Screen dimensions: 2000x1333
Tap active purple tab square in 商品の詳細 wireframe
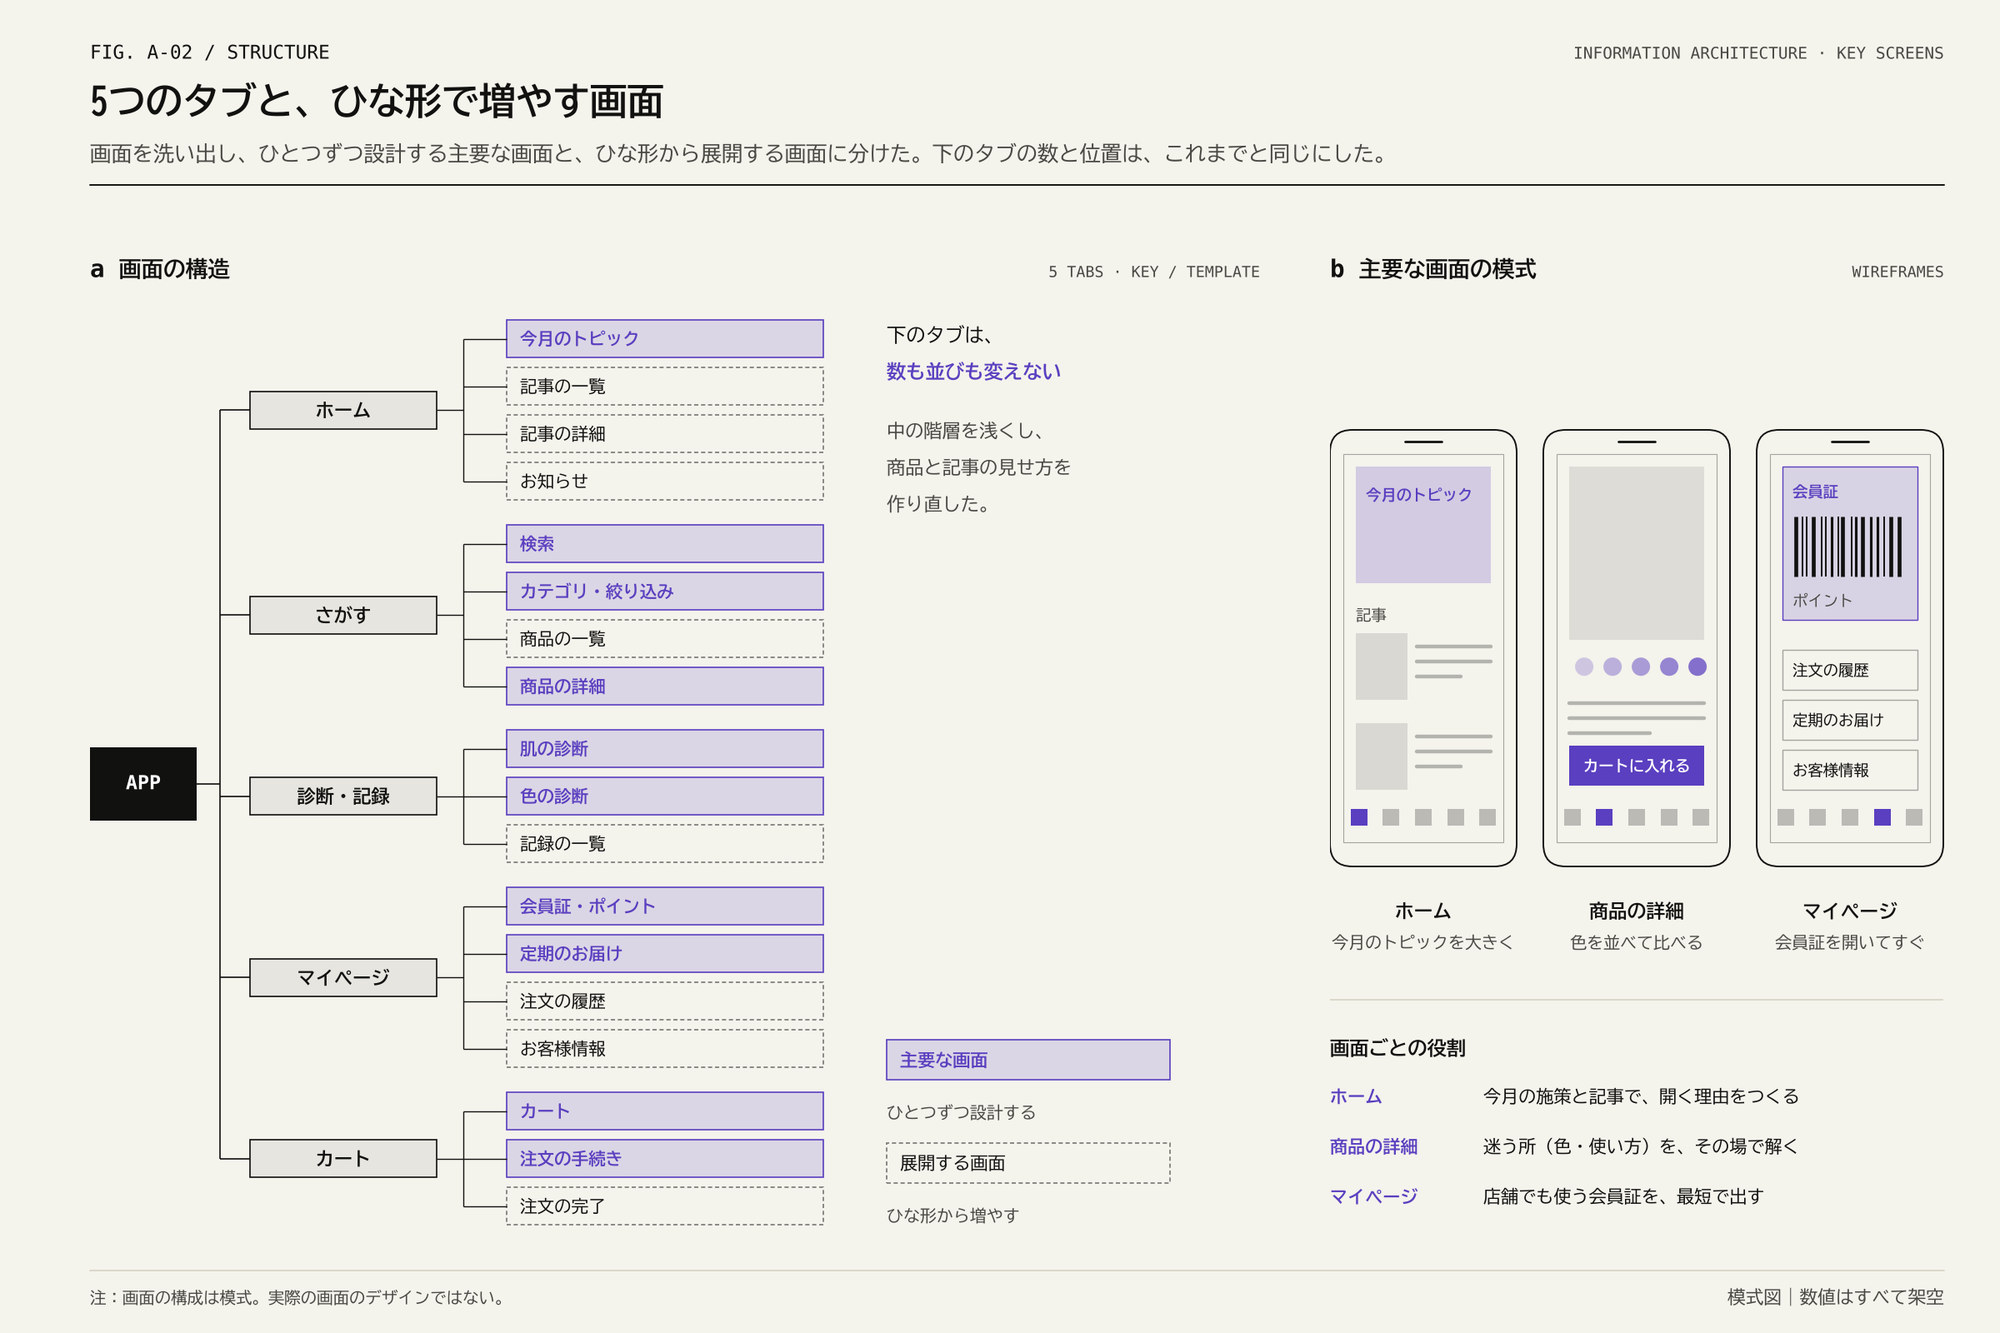point(1604,817)
